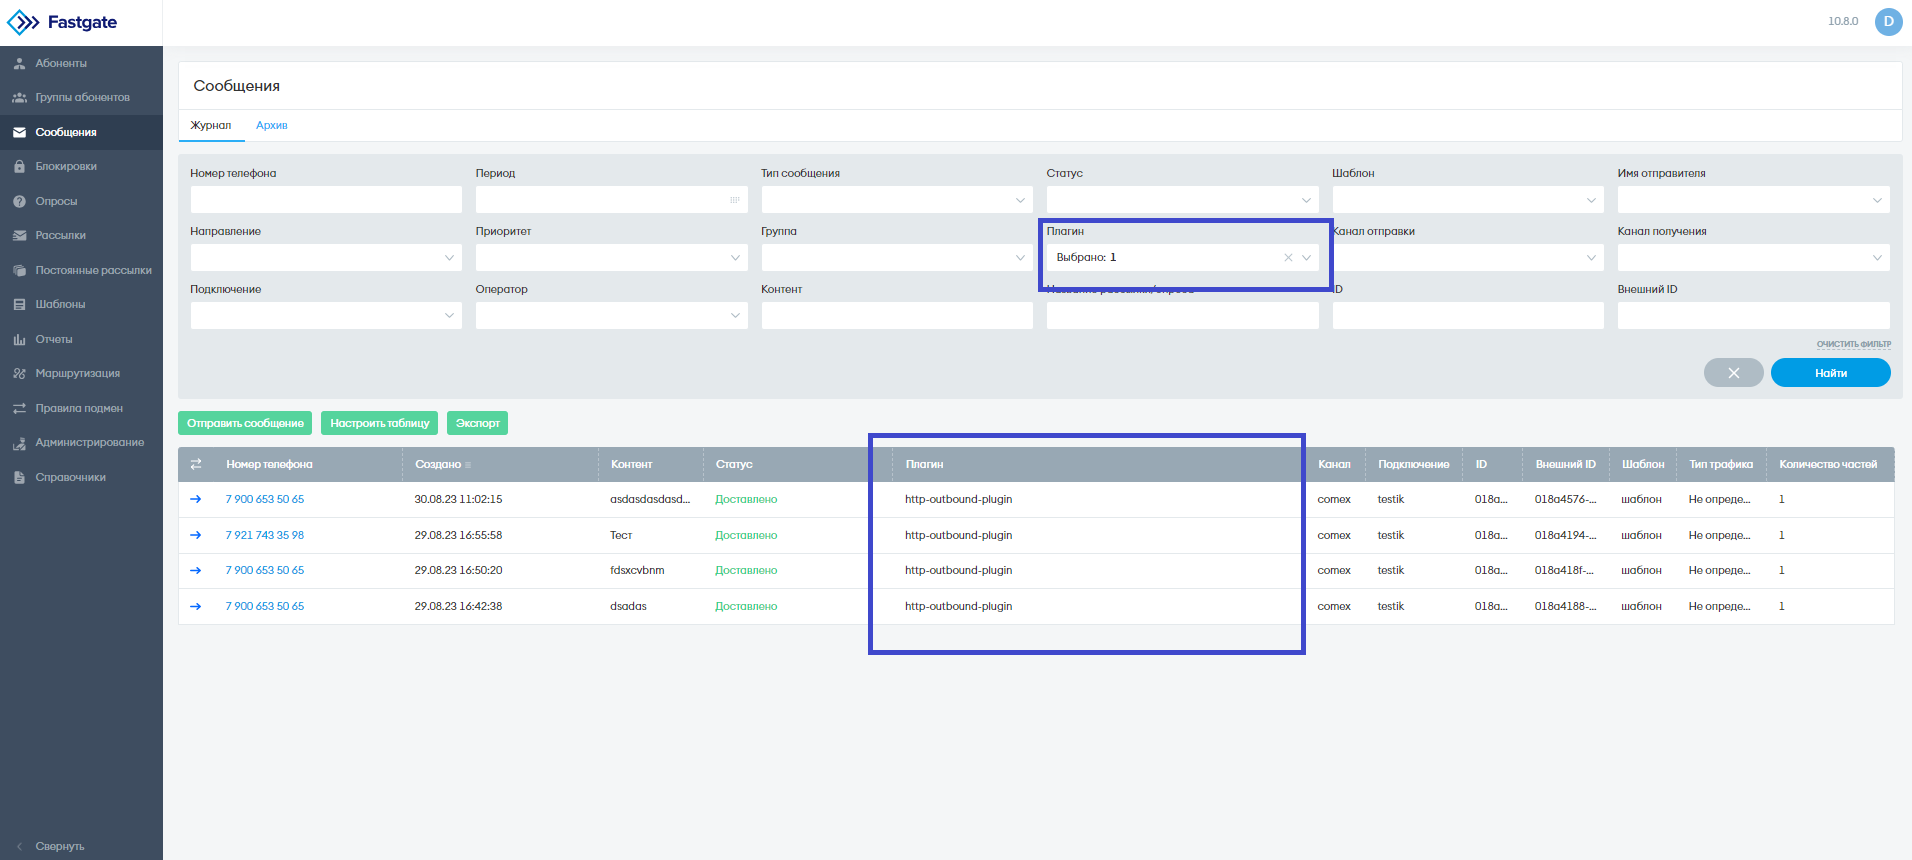Open Администрирование in the sidebar menu

click(90, 443)
